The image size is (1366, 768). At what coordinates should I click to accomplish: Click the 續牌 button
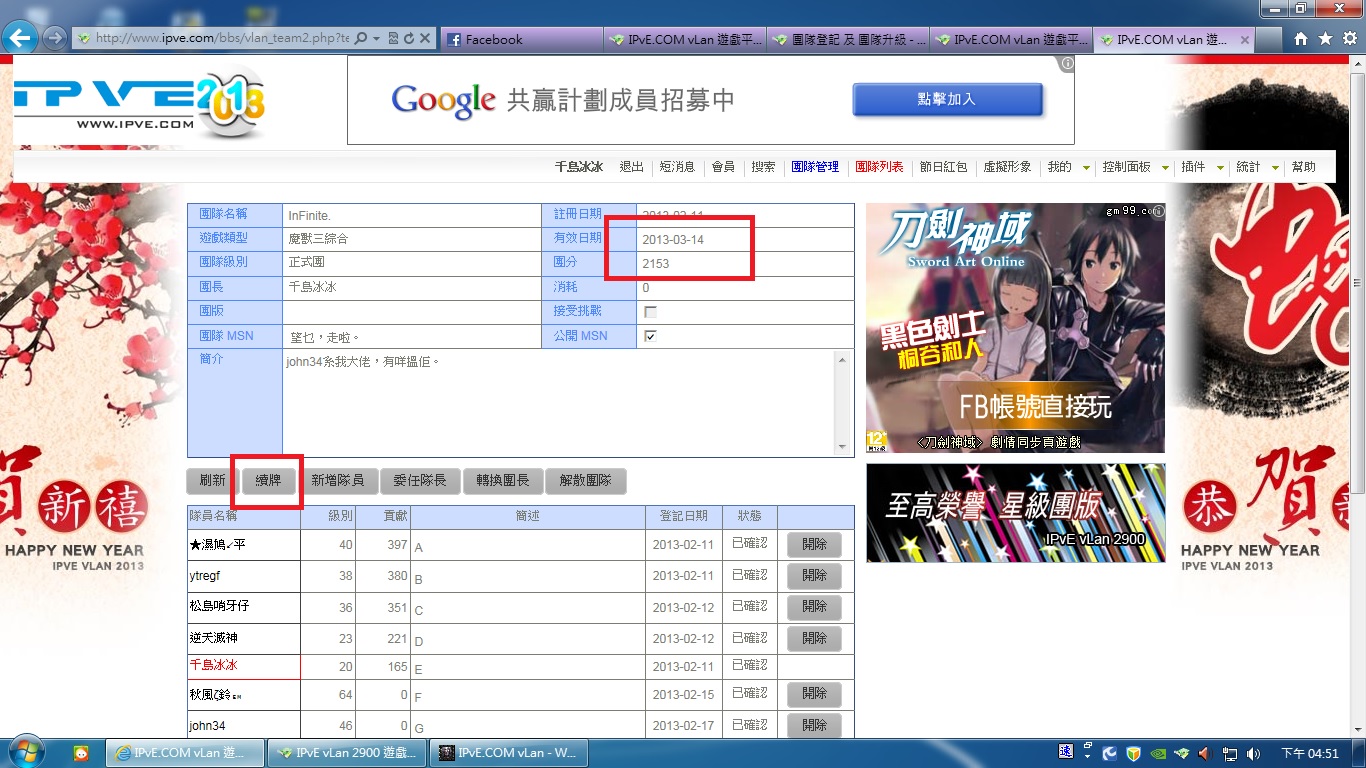point(268,481)
